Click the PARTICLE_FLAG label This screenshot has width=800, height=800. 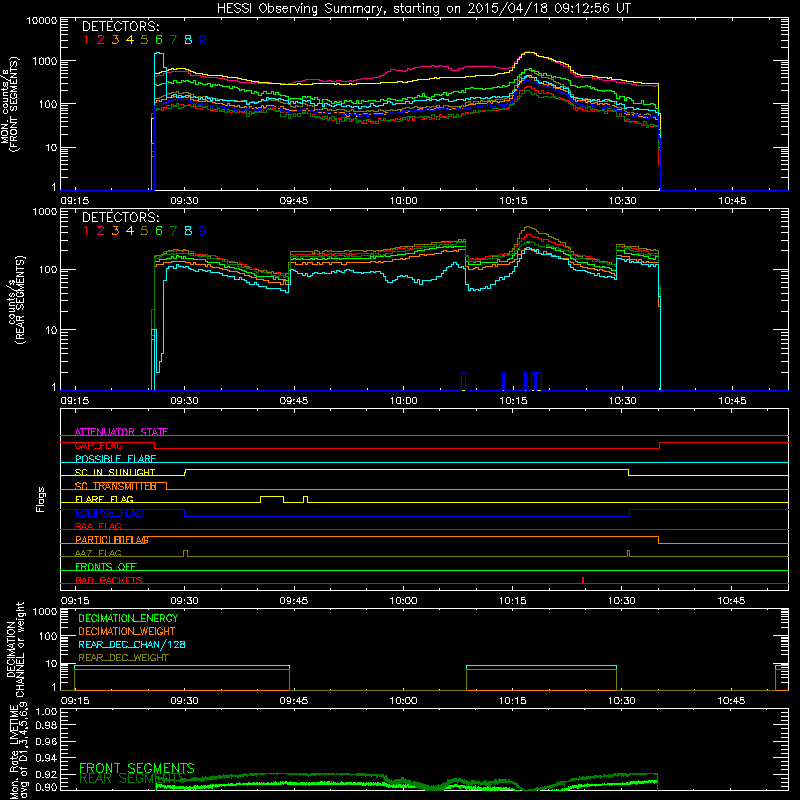pos(112,540)
